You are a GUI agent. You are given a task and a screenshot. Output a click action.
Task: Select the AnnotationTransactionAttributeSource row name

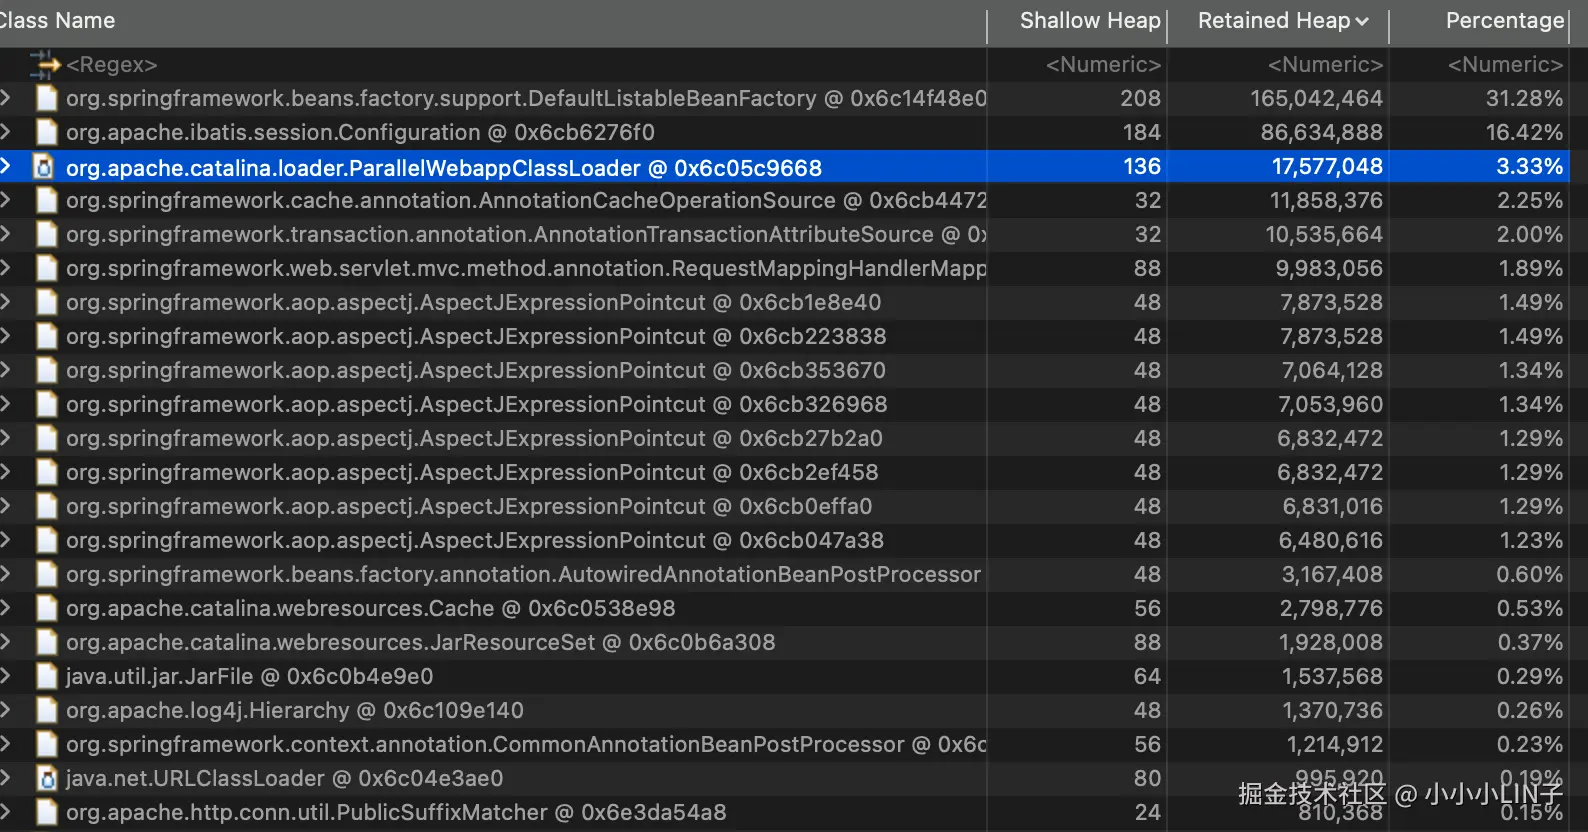526,234
